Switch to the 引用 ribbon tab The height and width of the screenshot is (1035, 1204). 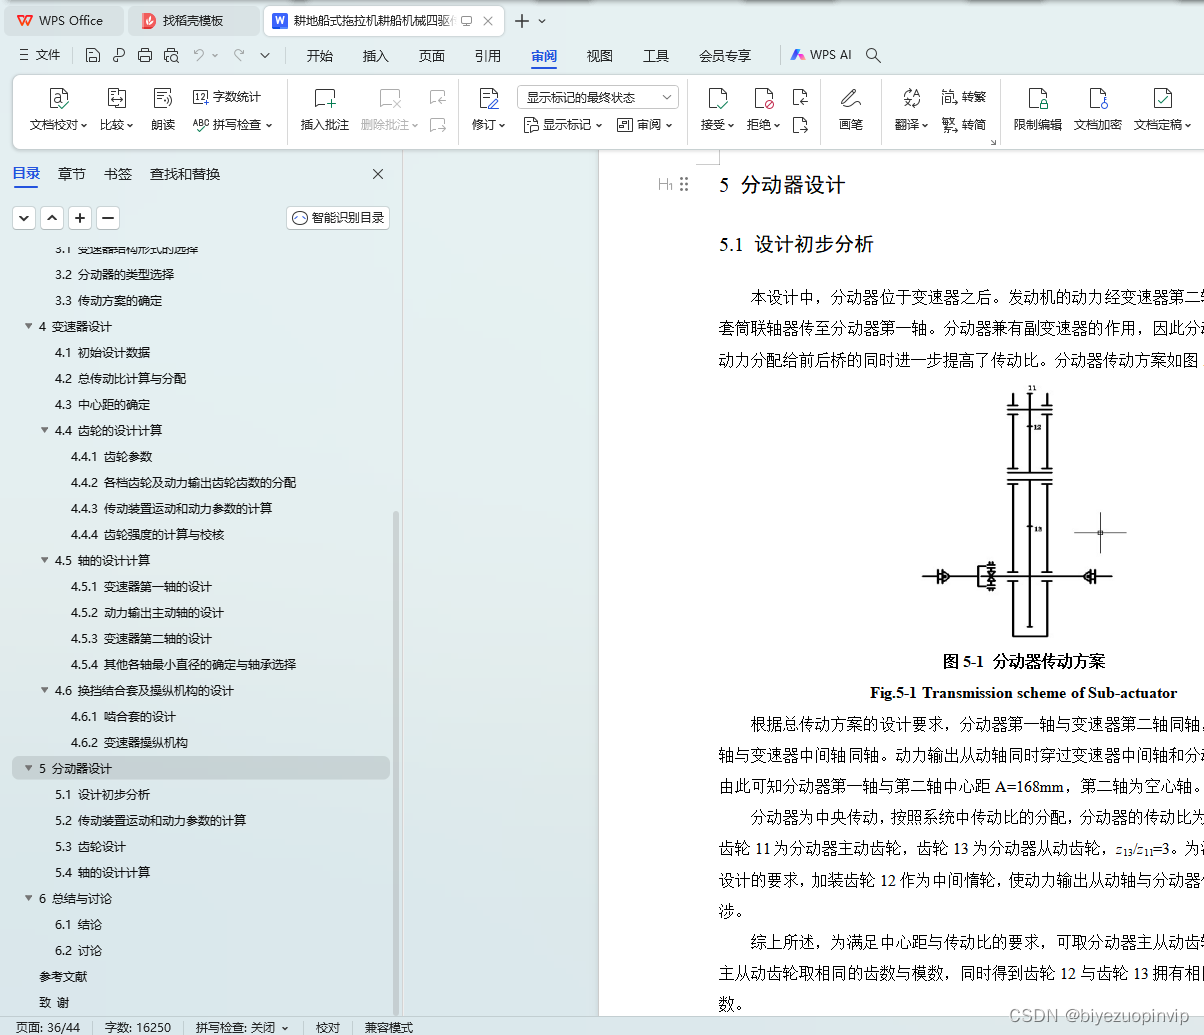click(x=488, y=56)
